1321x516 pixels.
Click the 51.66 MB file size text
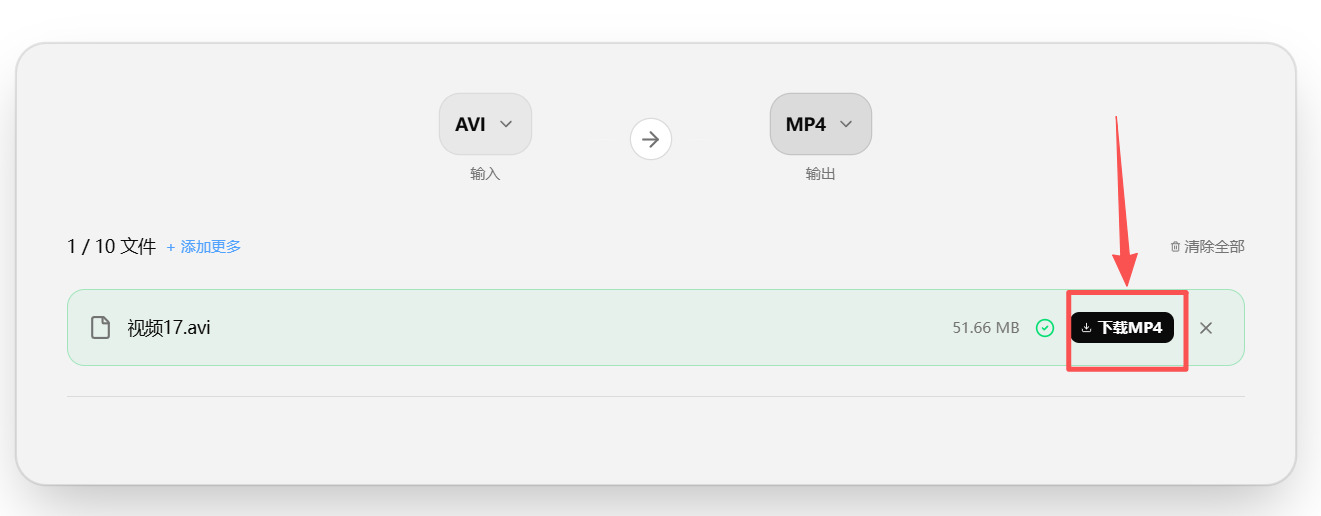(x=986, y=328)
